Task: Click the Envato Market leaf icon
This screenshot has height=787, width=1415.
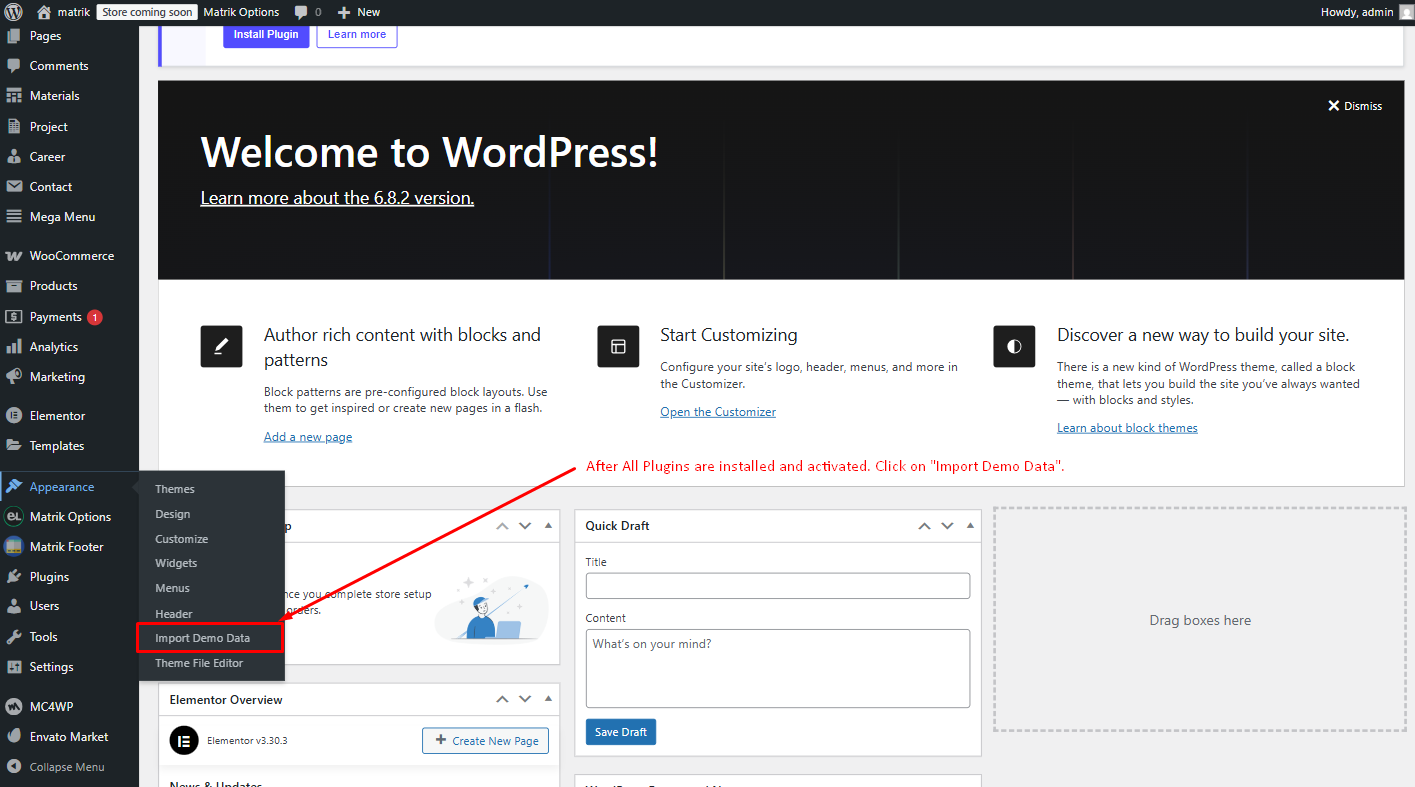Action: click(14, 737)
